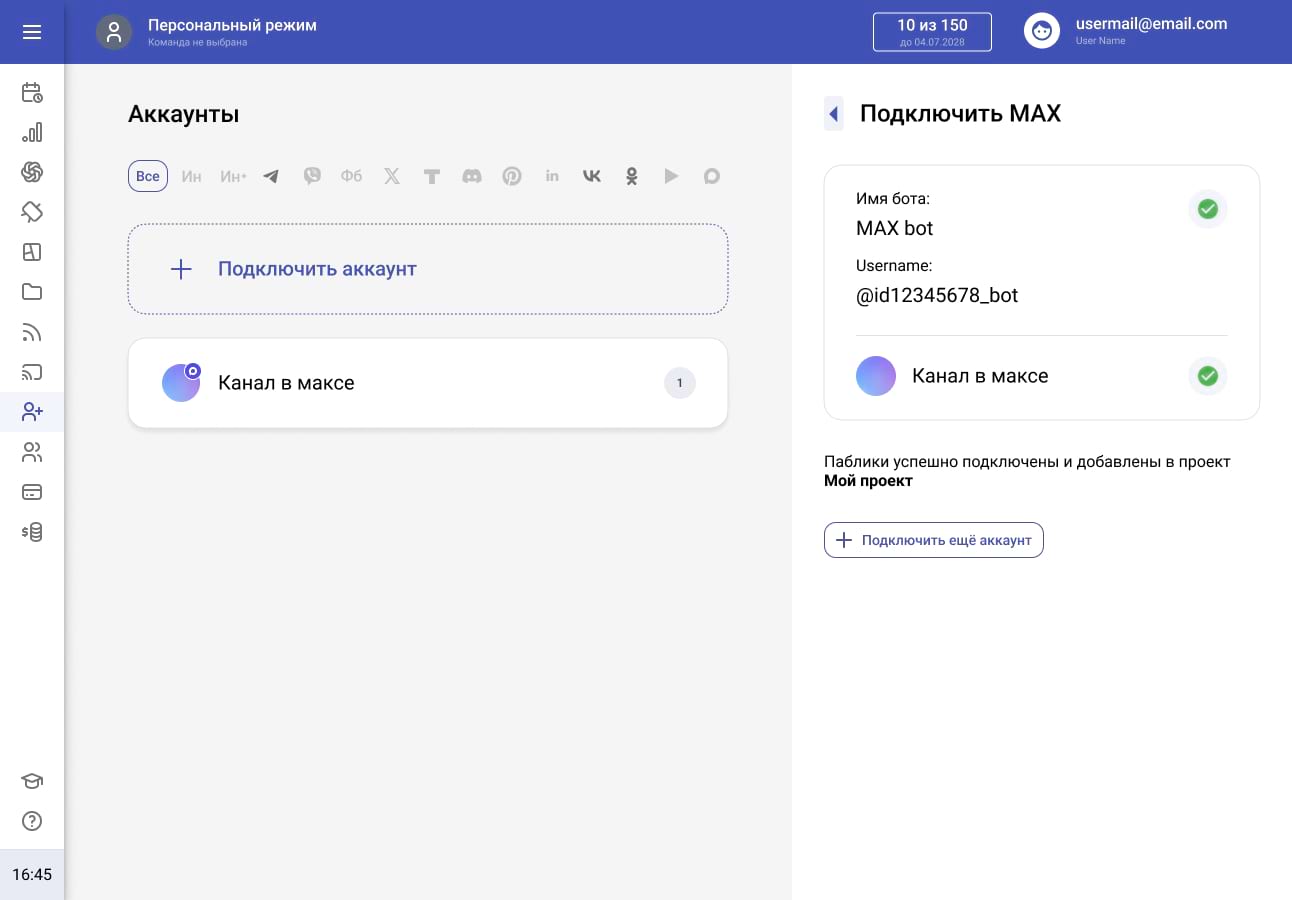
Task: Select the Фб filter tab
Action: (351, 176)
